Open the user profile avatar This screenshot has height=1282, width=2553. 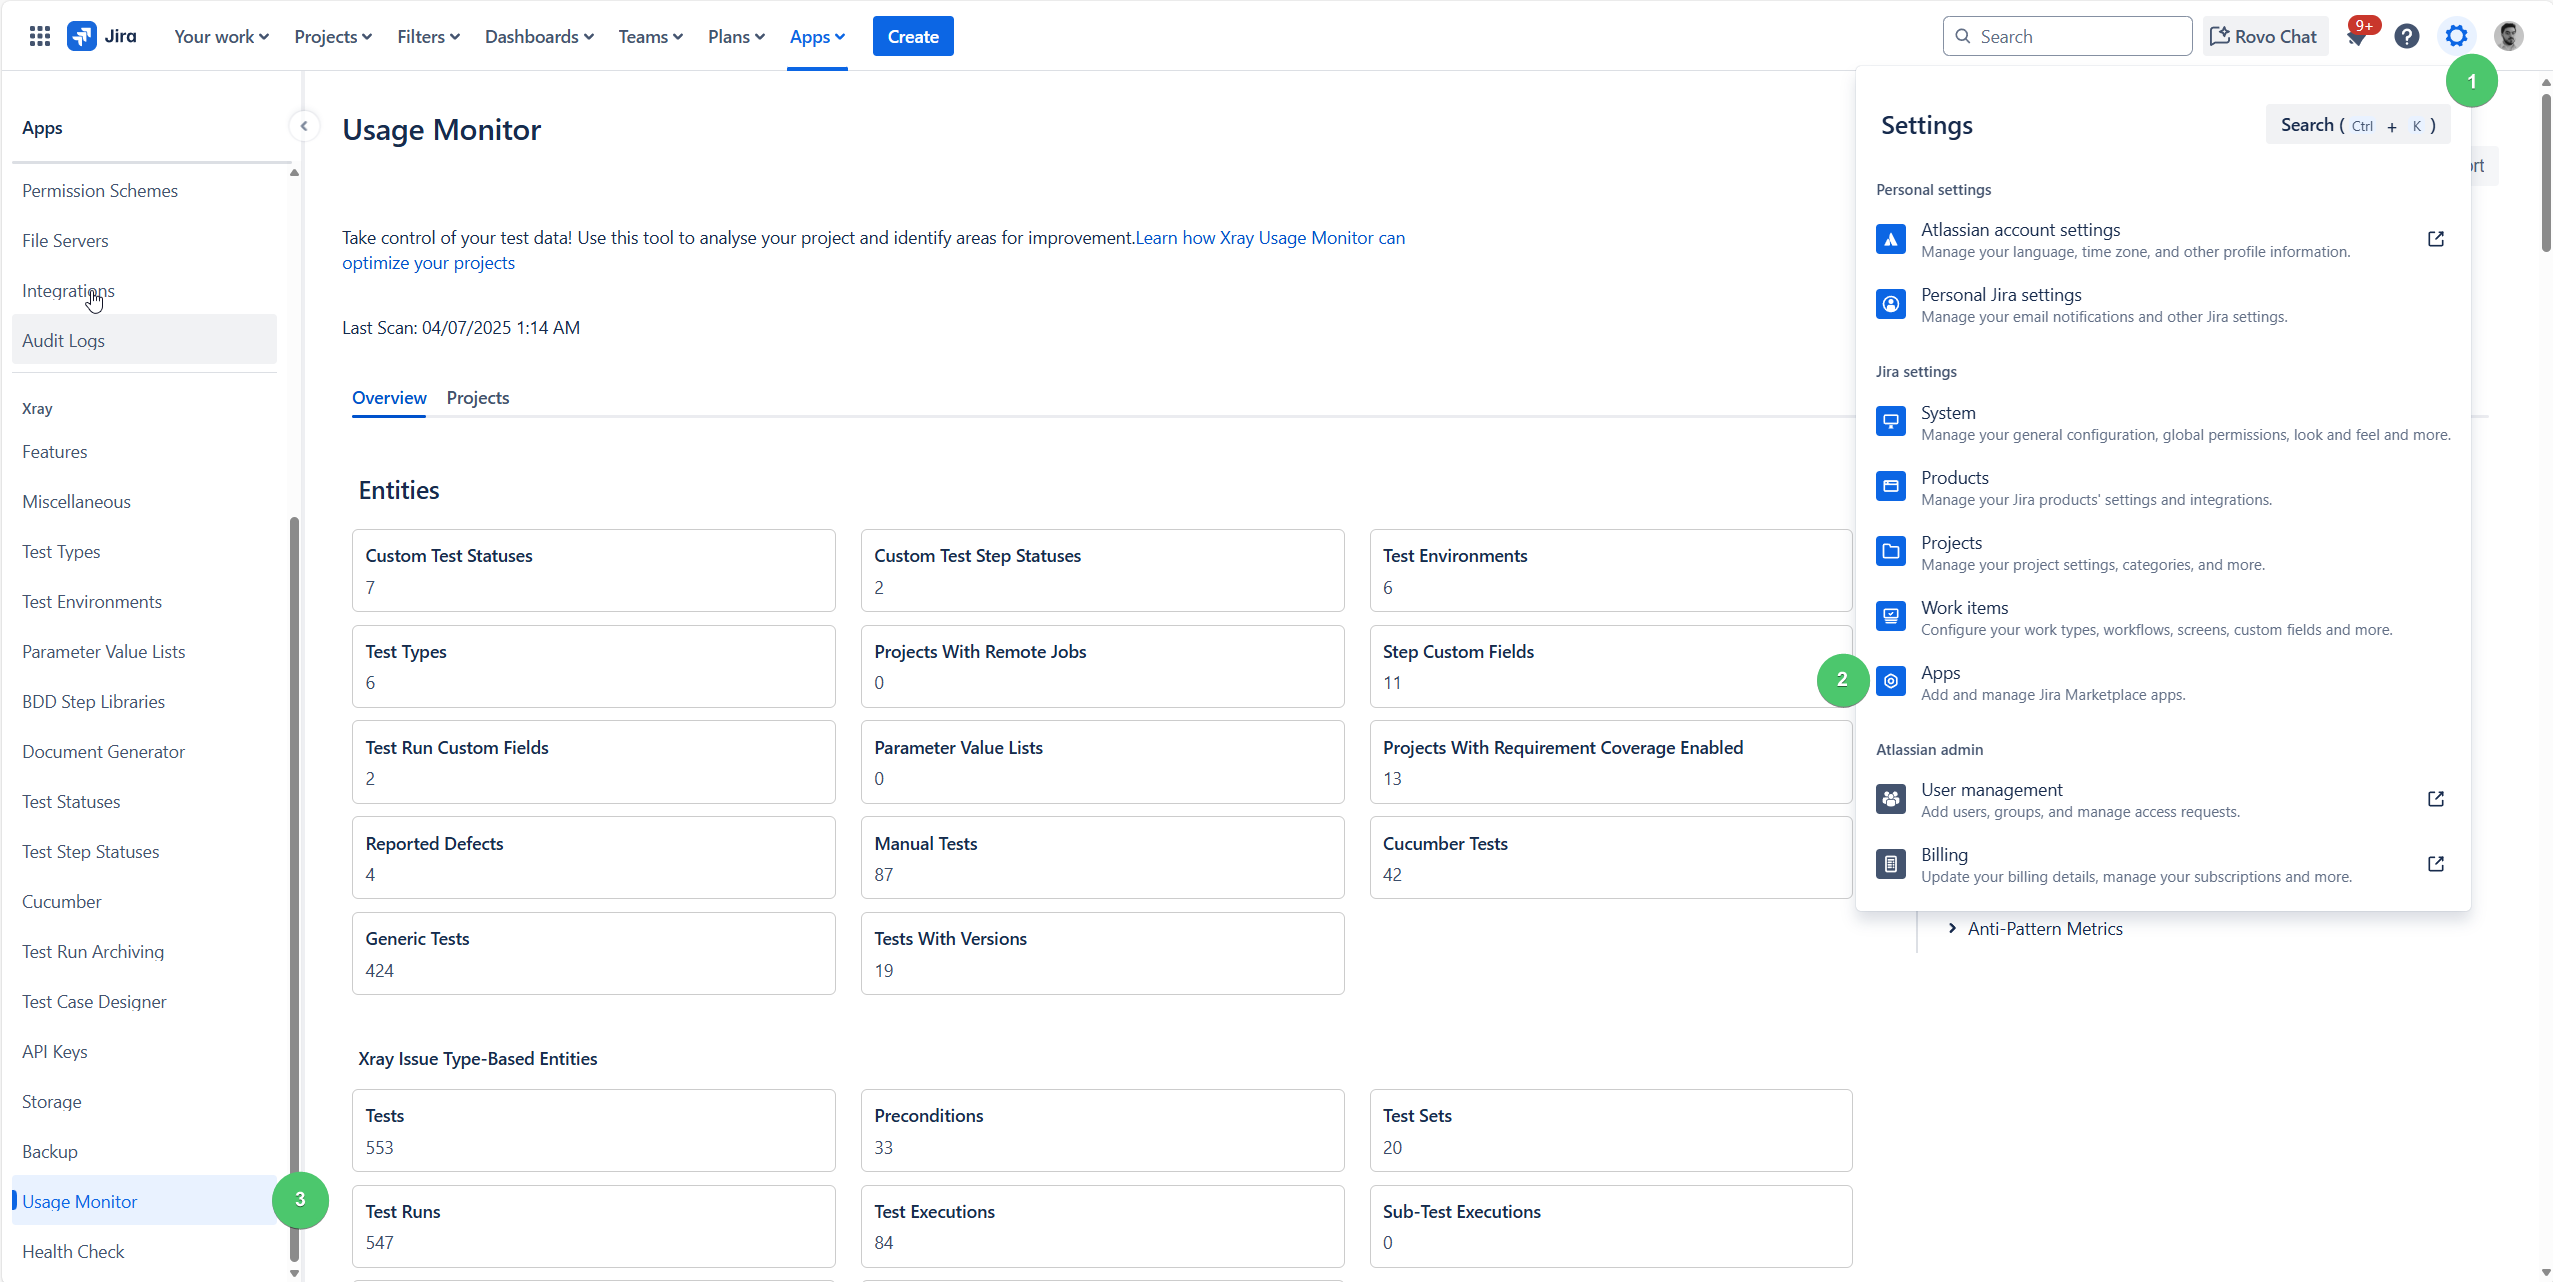click(x=2508, y=37)
